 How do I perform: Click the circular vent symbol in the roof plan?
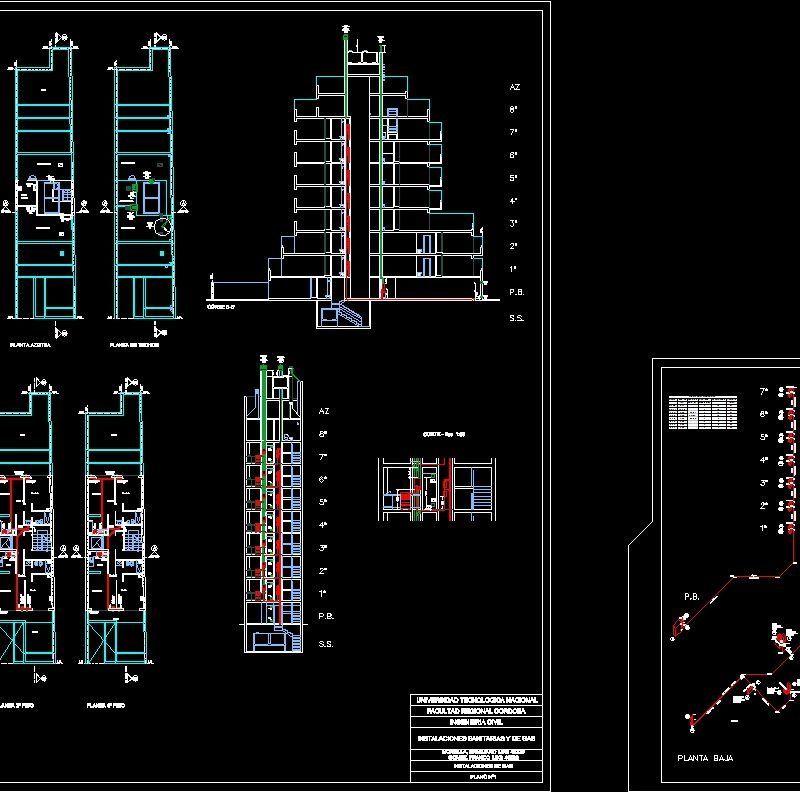pos(162,227)
